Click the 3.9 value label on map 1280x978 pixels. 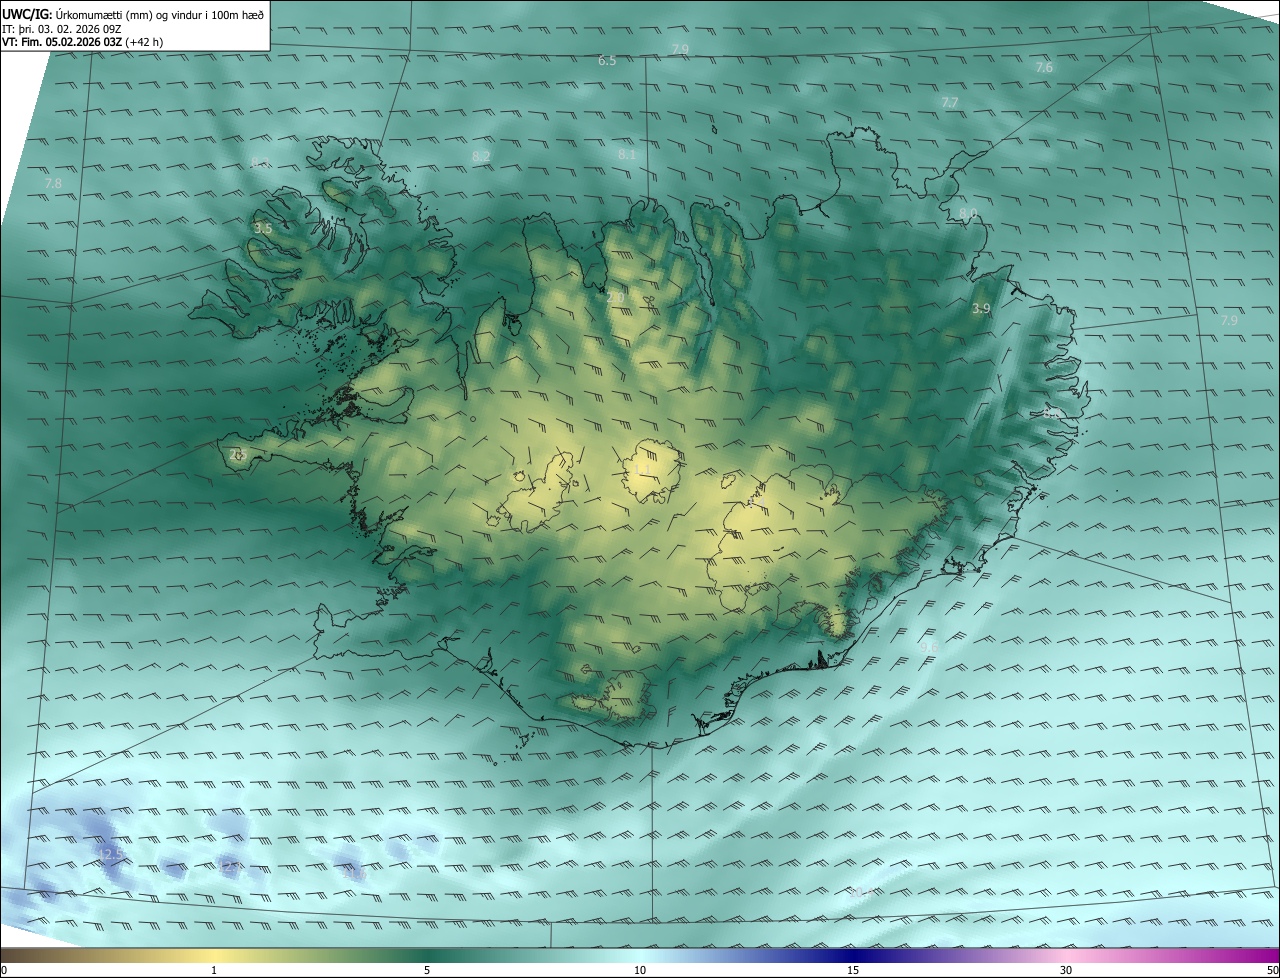pyautogui.click(x=981, y=309)
